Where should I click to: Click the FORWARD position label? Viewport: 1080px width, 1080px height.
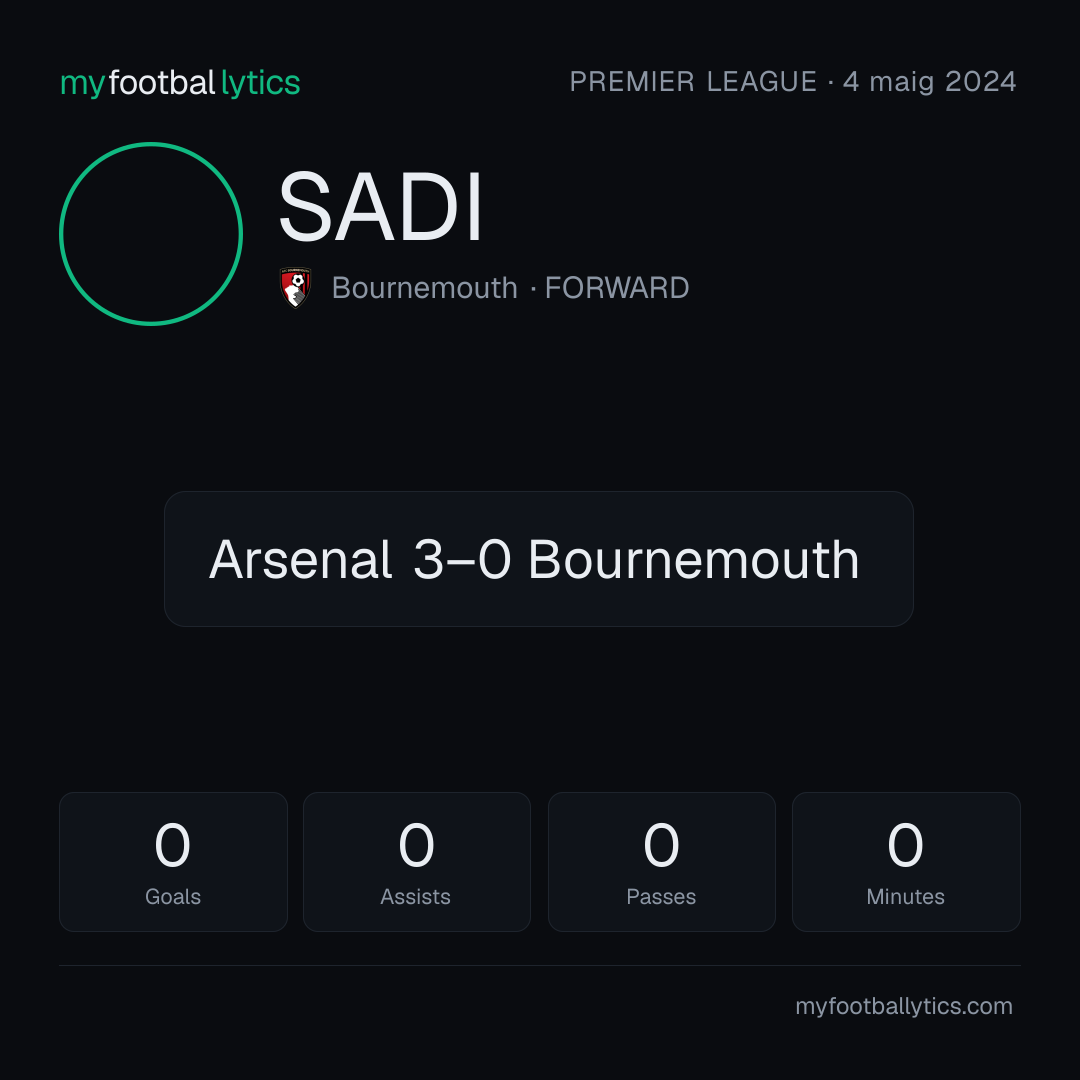[616, 288]
